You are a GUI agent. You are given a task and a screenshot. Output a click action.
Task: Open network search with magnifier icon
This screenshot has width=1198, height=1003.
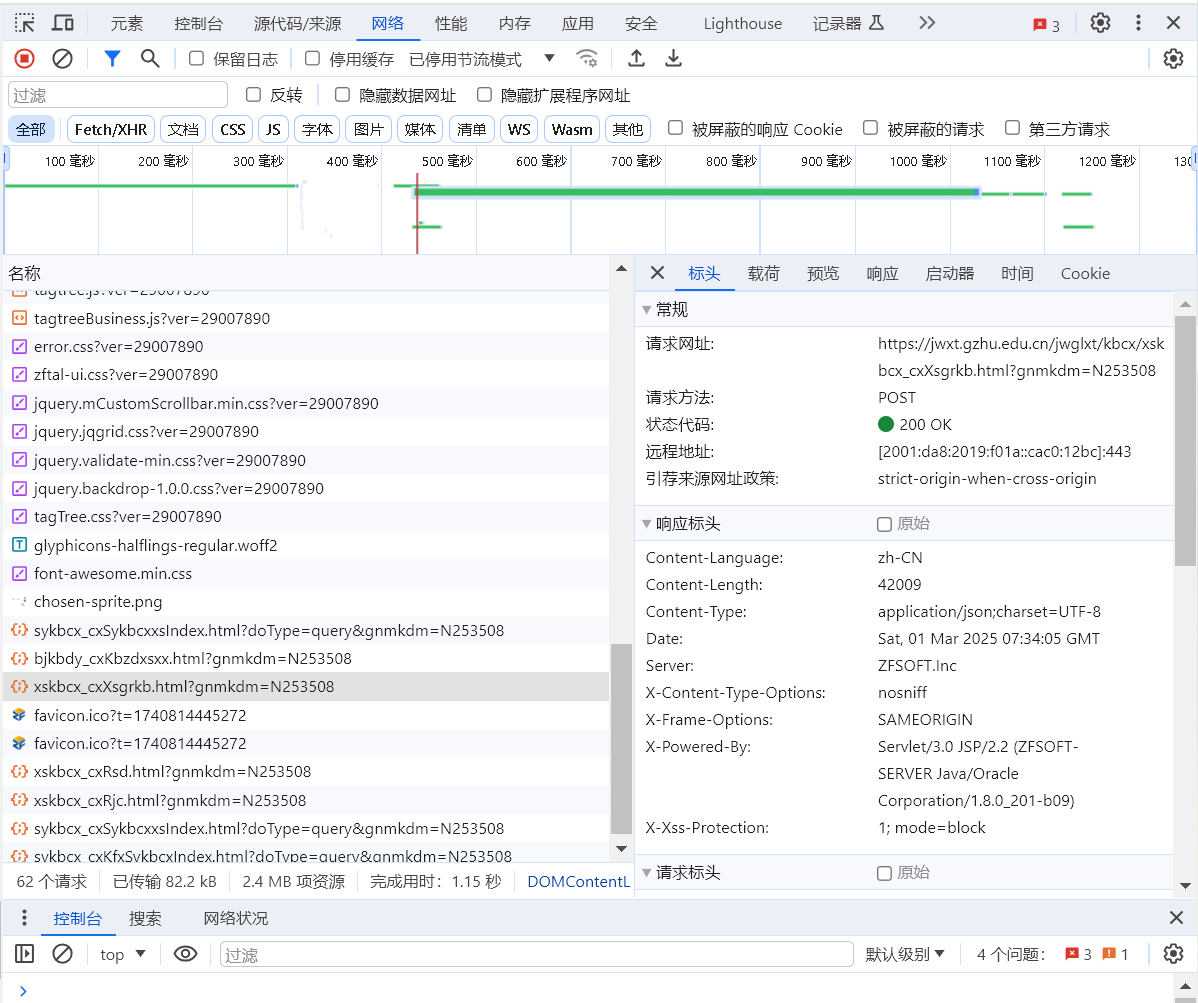[150, 59]
